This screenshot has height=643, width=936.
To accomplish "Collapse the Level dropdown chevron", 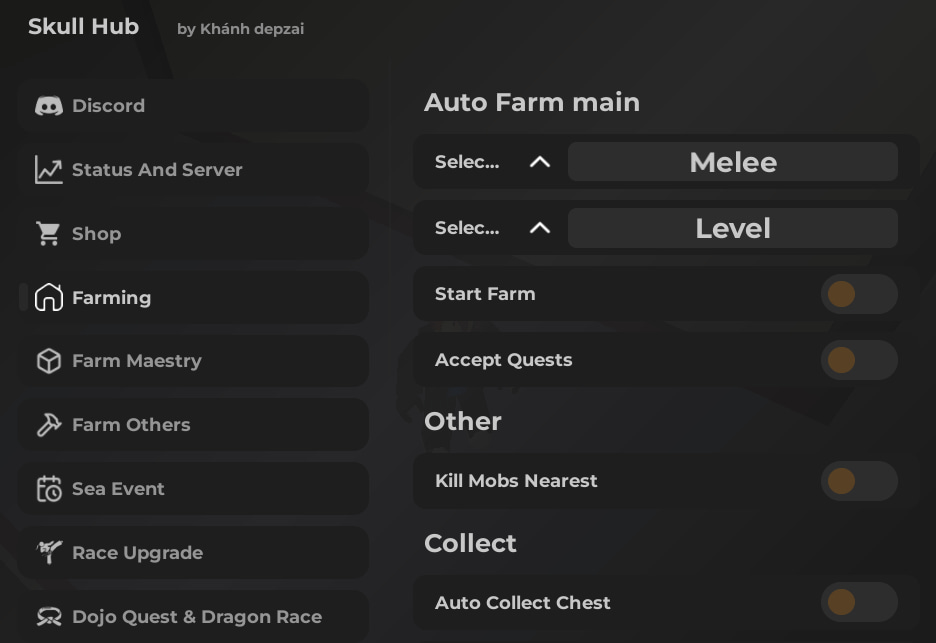I will (x=540, y=227).
